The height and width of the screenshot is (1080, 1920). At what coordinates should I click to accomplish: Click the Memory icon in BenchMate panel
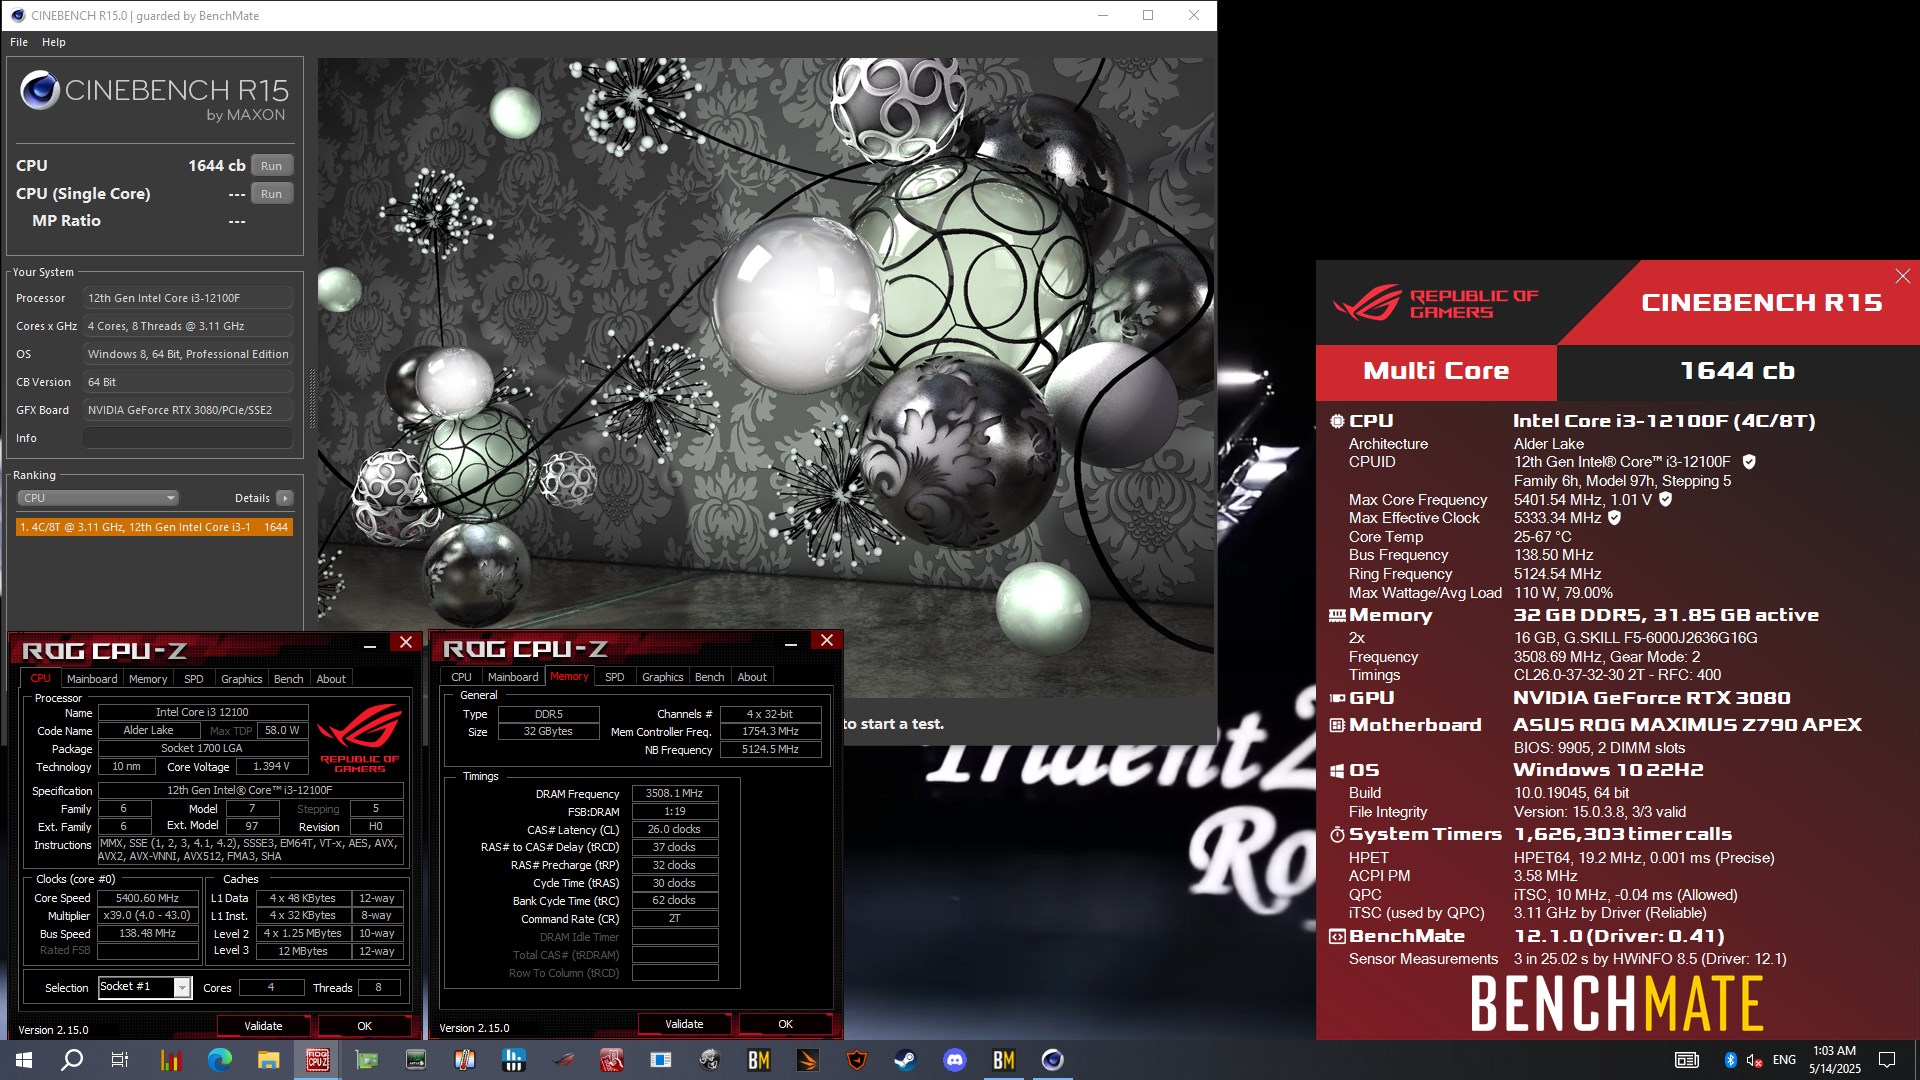[x=1337, y=616]
